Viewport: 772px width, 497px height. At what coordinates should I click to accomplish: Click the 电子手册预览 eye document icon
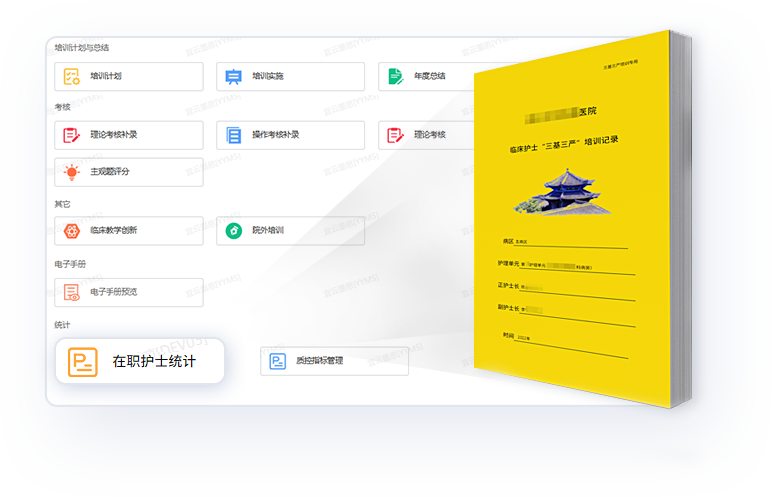click(x=72, y=292)
